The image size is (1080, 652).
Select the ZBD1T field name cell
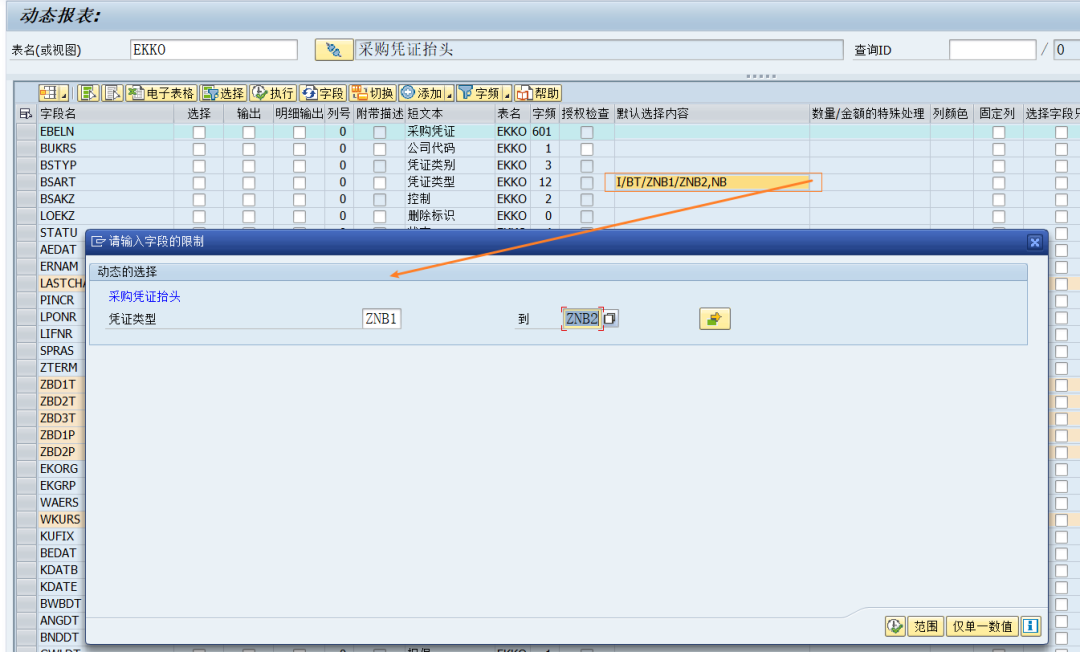(x=61, y=384)
